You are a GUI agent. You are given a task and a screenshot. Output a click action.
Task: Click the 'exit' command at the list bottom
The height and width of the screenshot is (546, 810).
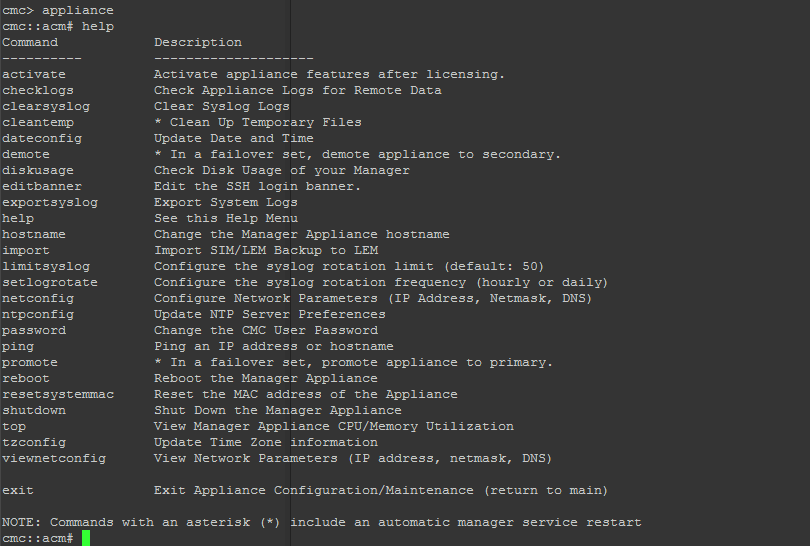coord(18,490)
